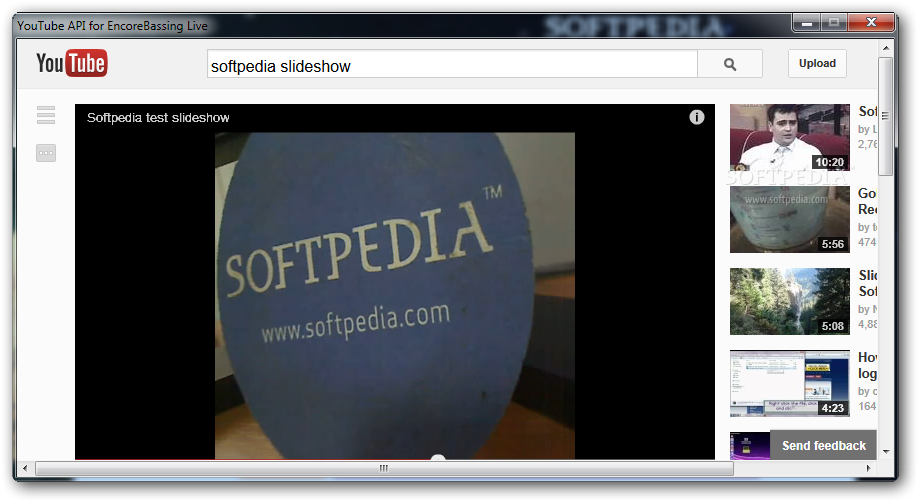Image resolution: width=919 pixels, height=502 pixels.
Task: Open the Softpedia test slideshow title link
Action: click(x=158, y=118)
